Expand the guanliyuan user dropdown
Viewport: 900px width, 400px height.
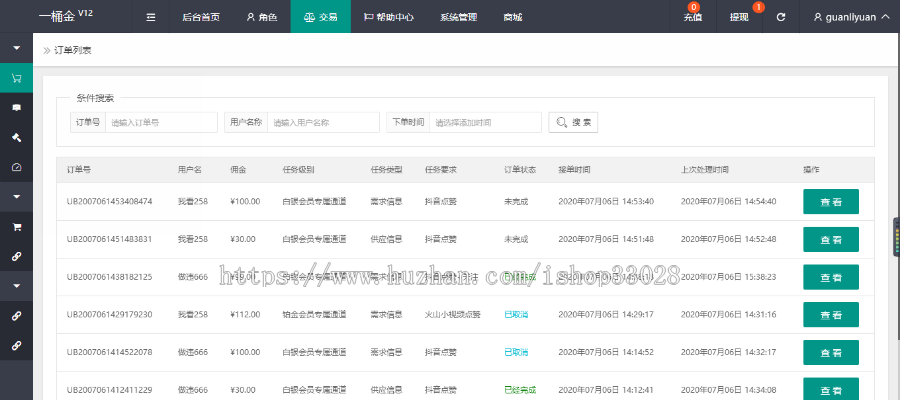point(851,17)
